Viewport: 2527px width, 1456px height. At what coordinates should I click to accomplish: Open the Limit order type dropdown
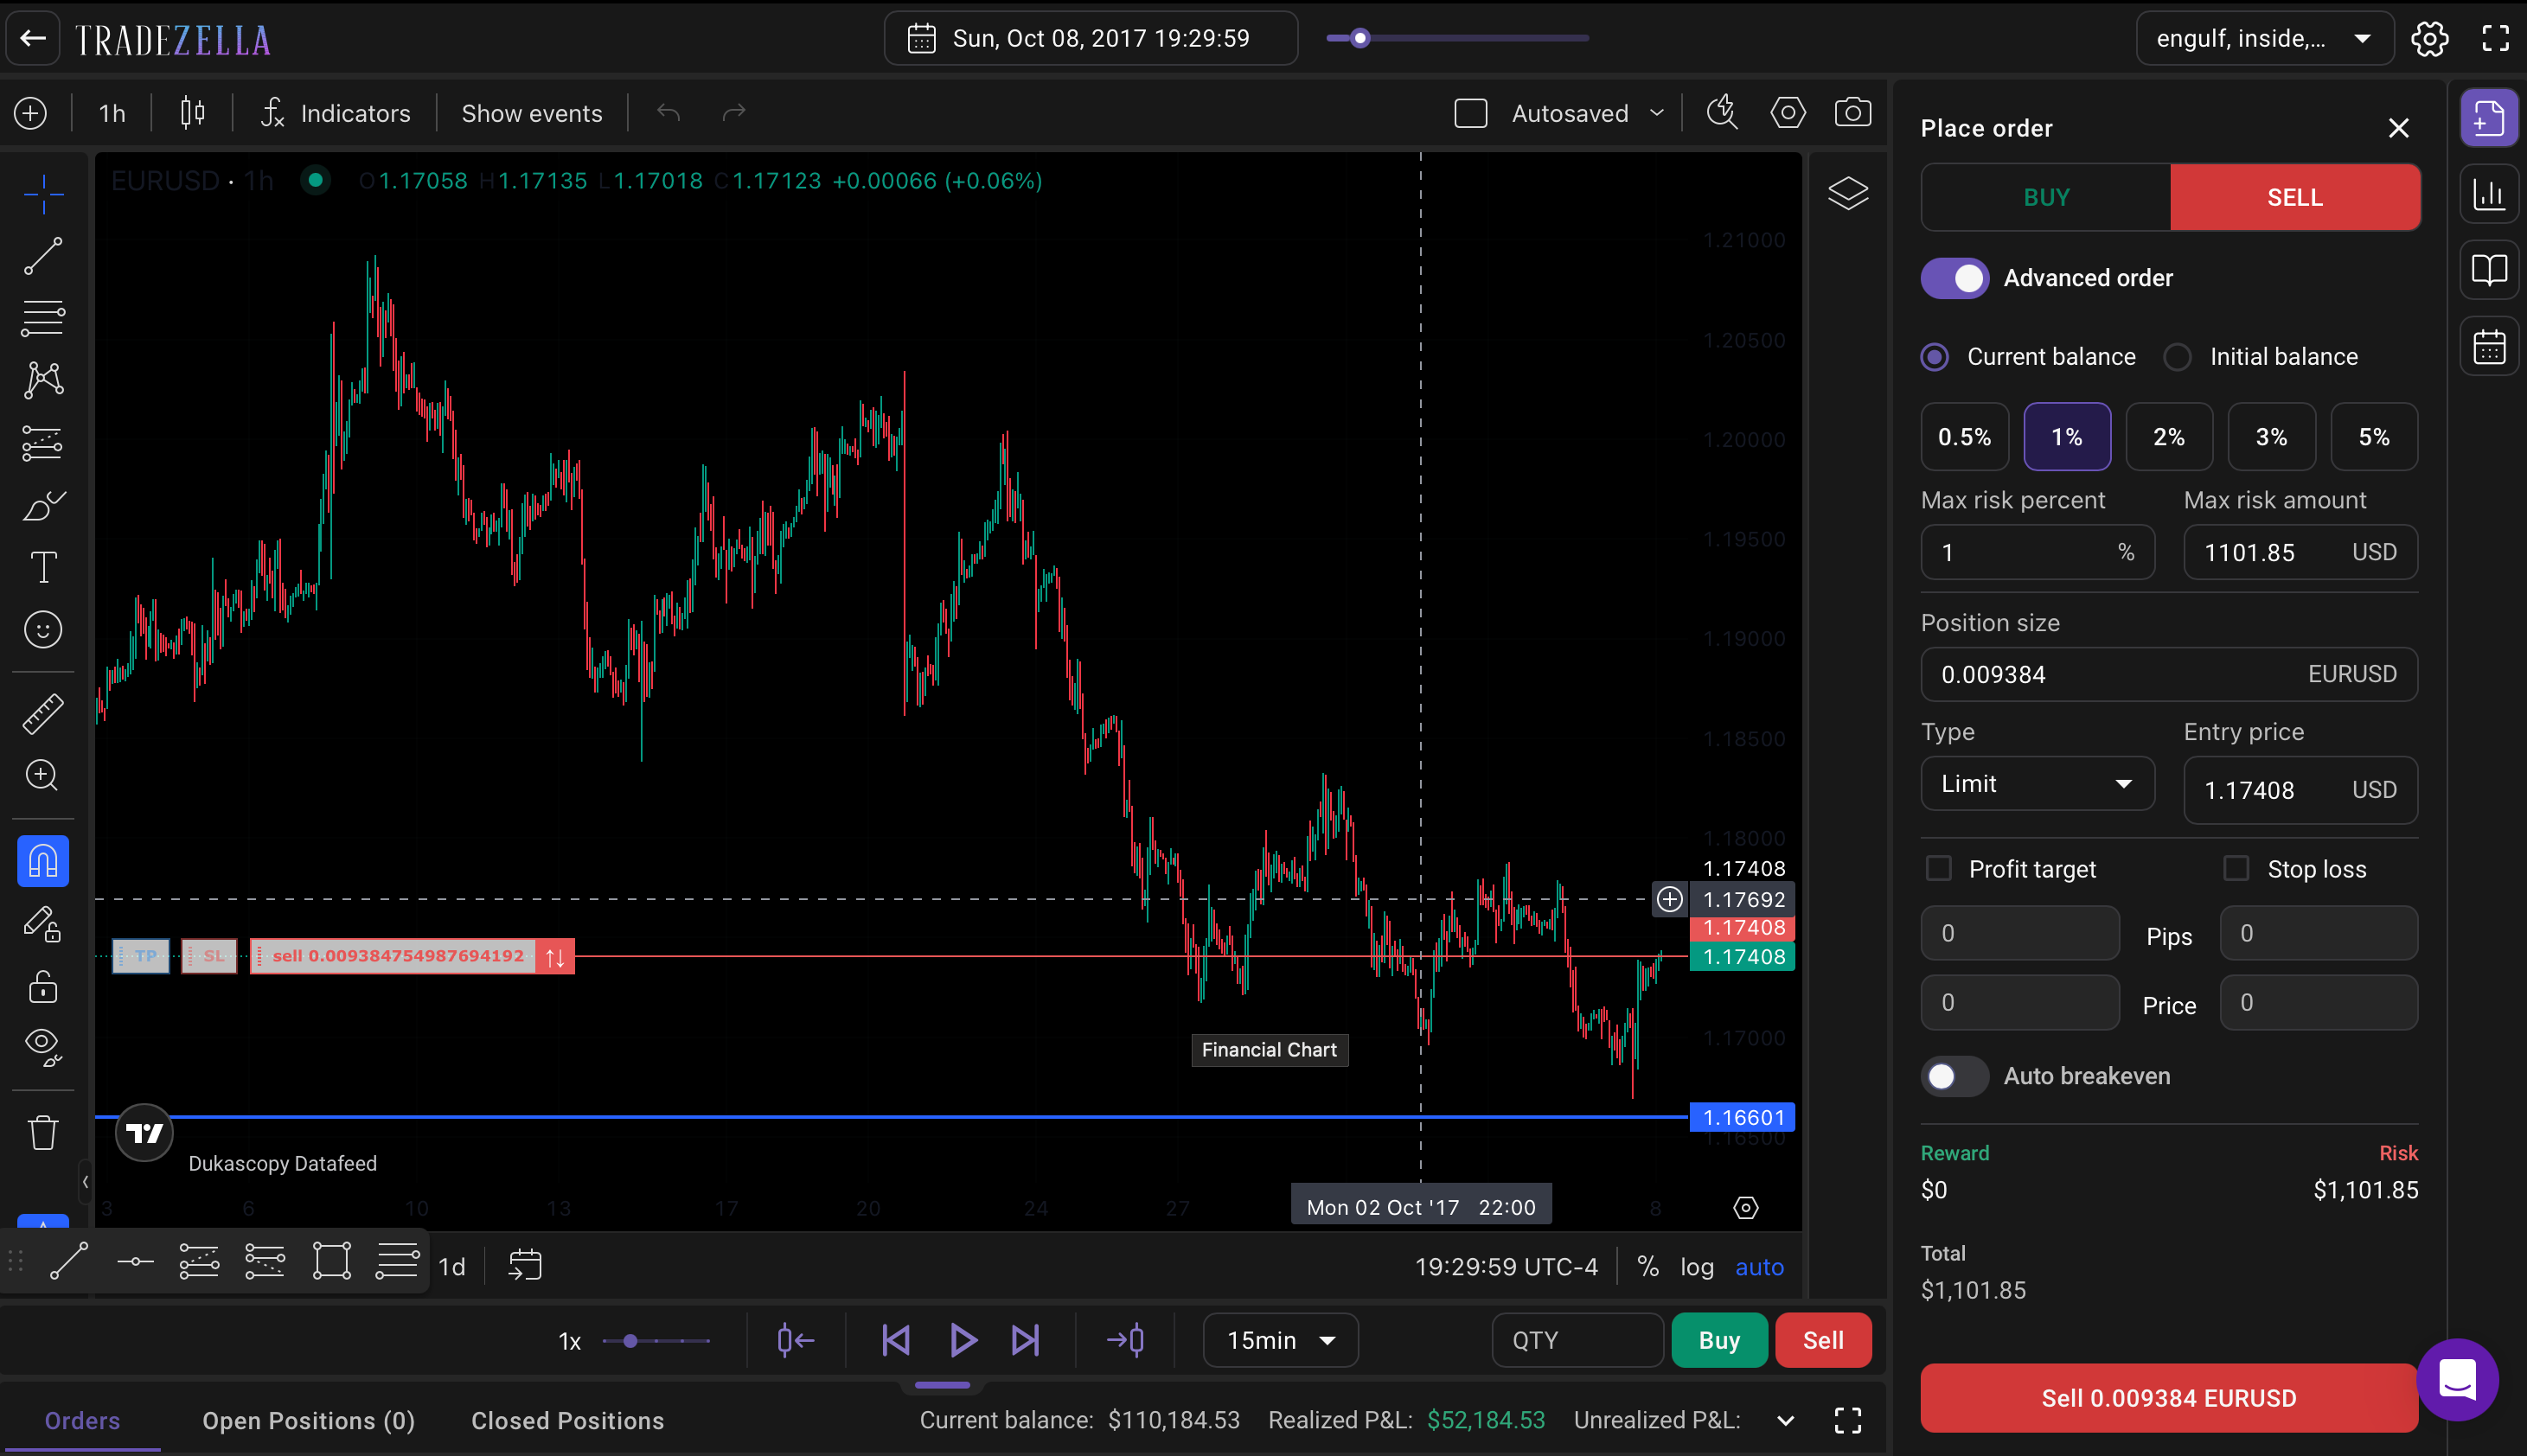(2037, 784)
